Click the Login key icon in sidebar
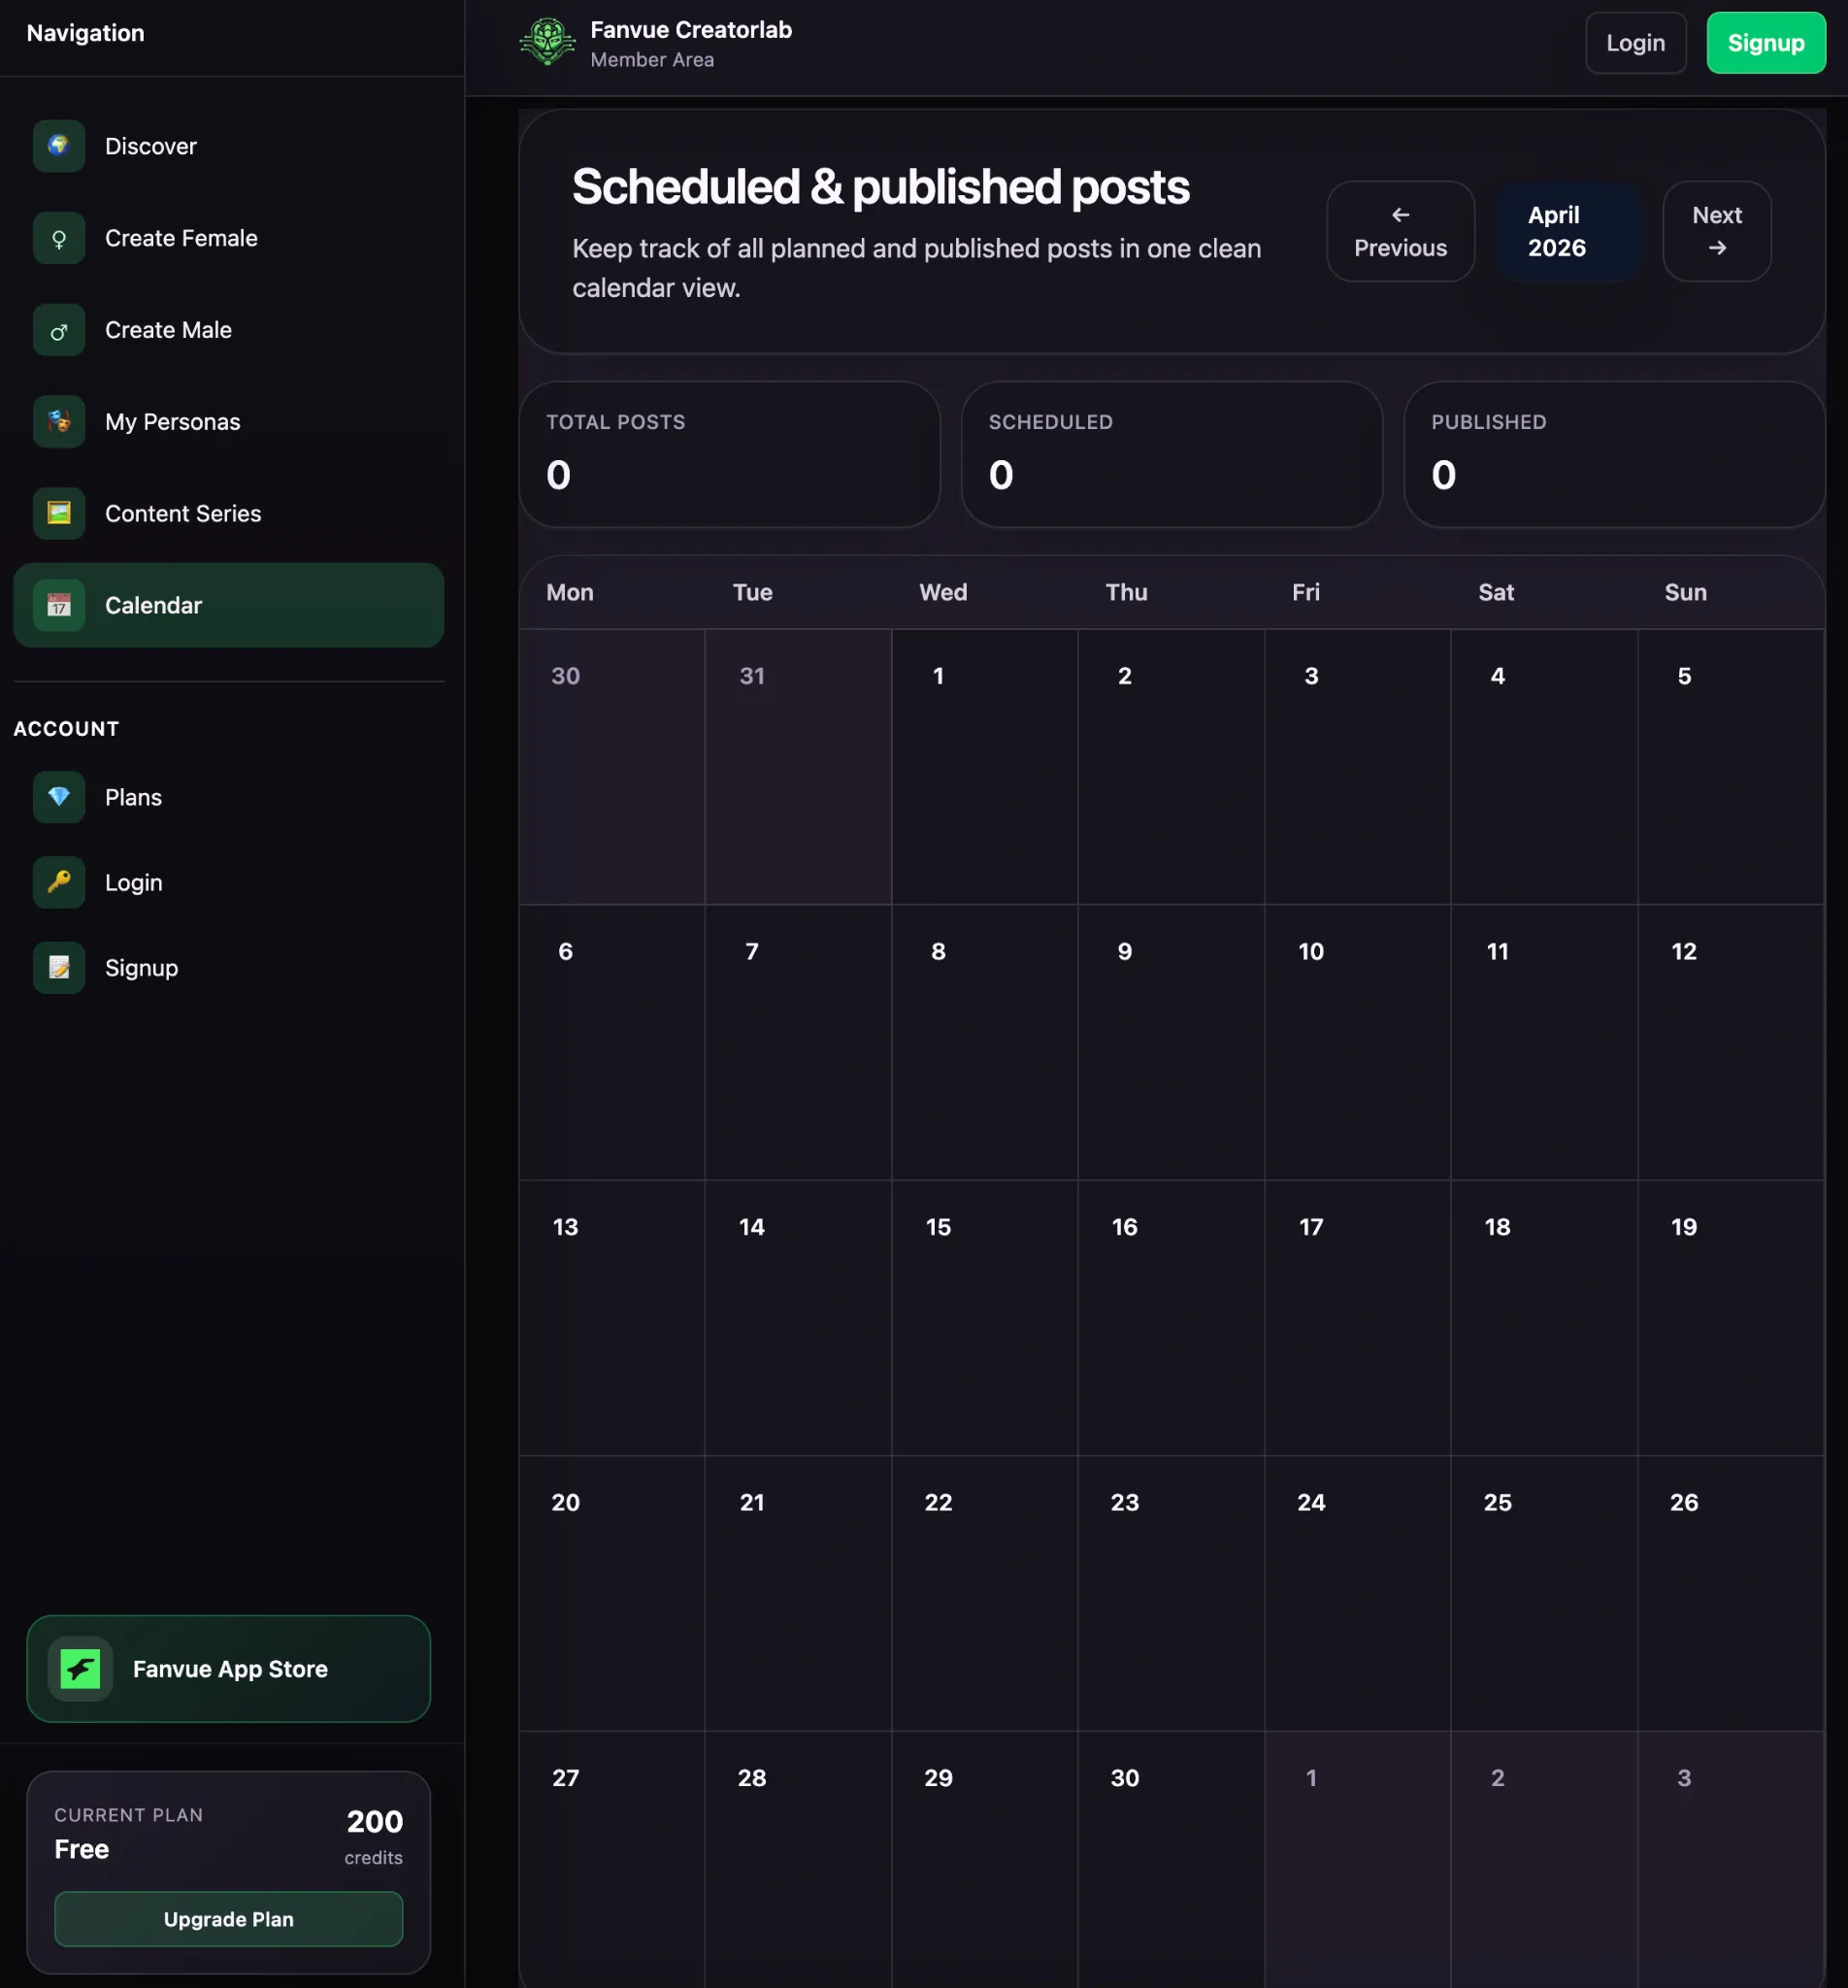Image resolution: width=1848 pixels, height=1988 pixels. point(59,882)
